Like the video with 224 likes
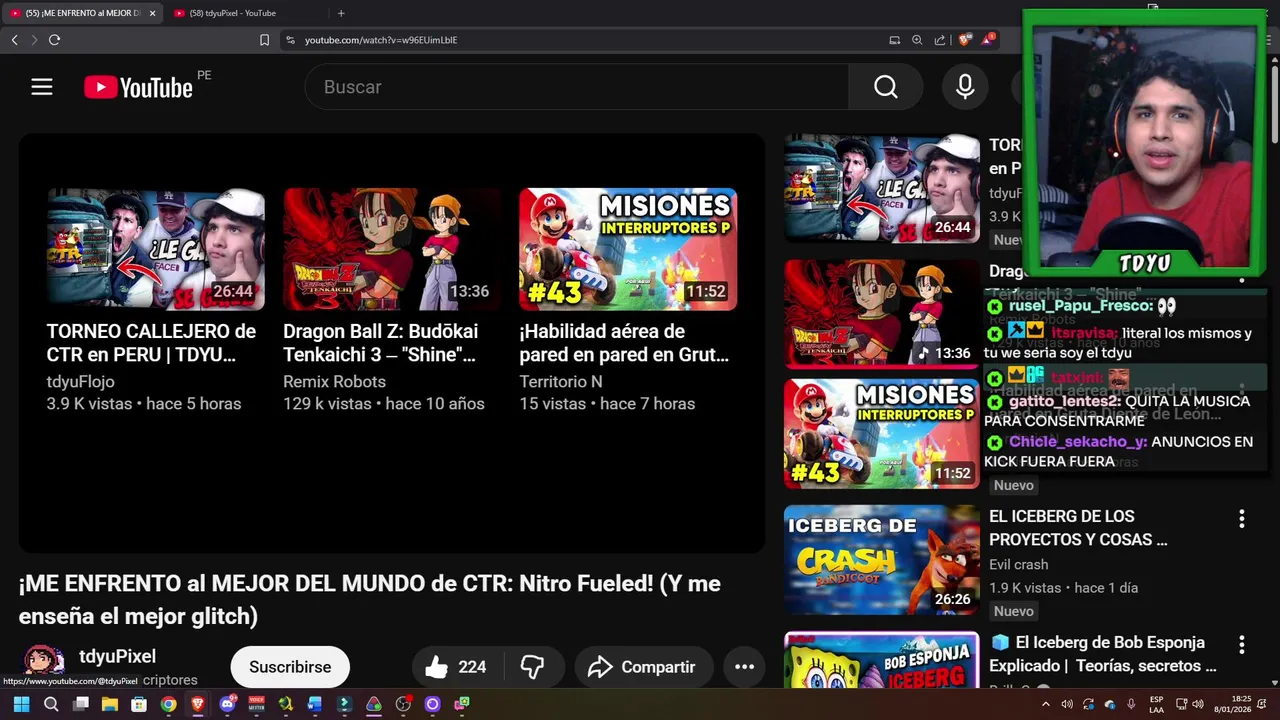1280x720 pixels. coord(455,667)
